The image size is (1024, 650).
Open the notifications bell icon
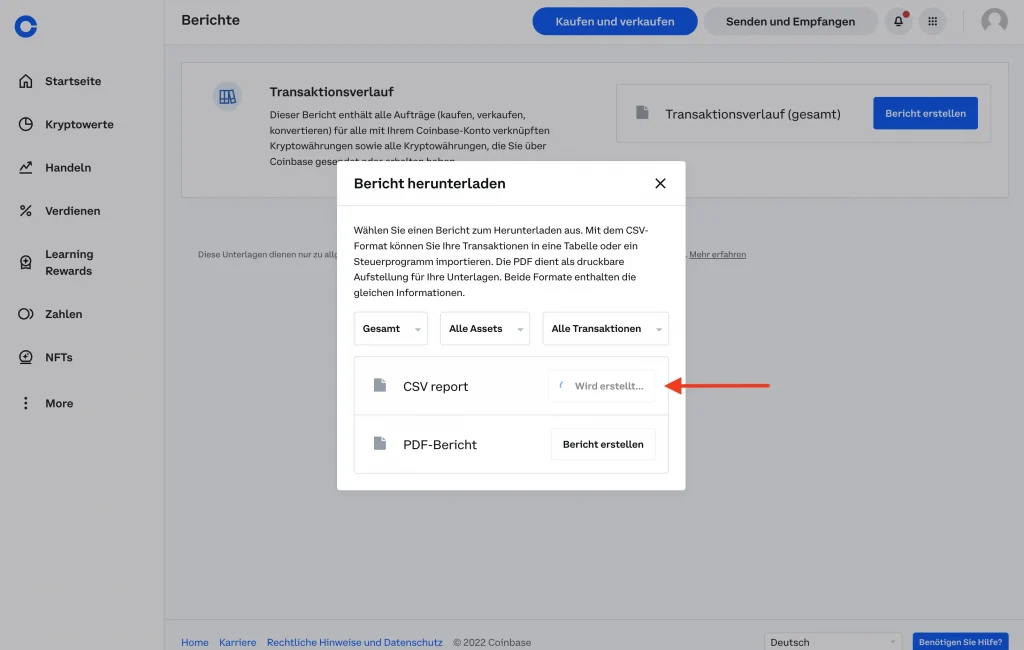pos(898,21)
